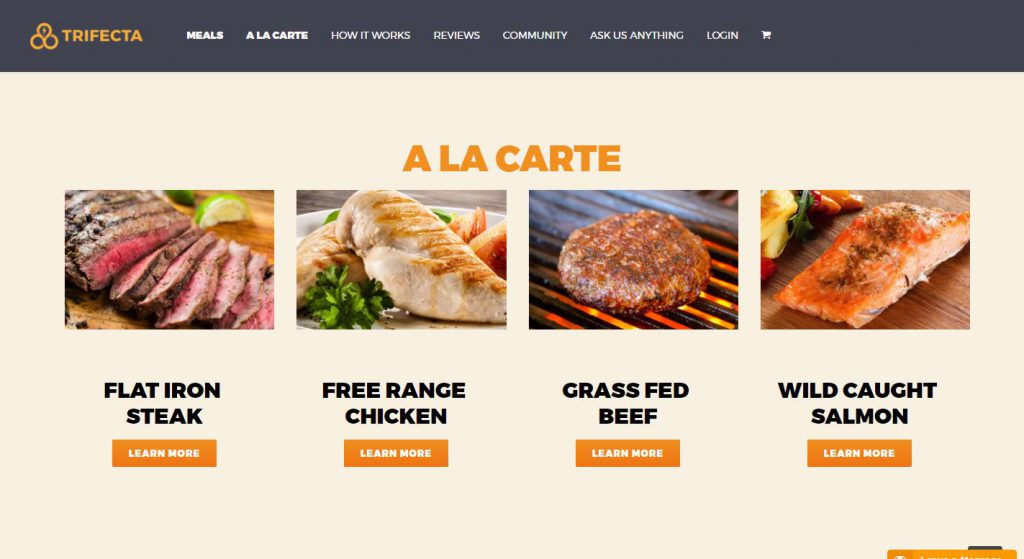Click Login in the top navigation
Image resolution: width=1024 pixels, height=559 pixels.
(722, 35)
